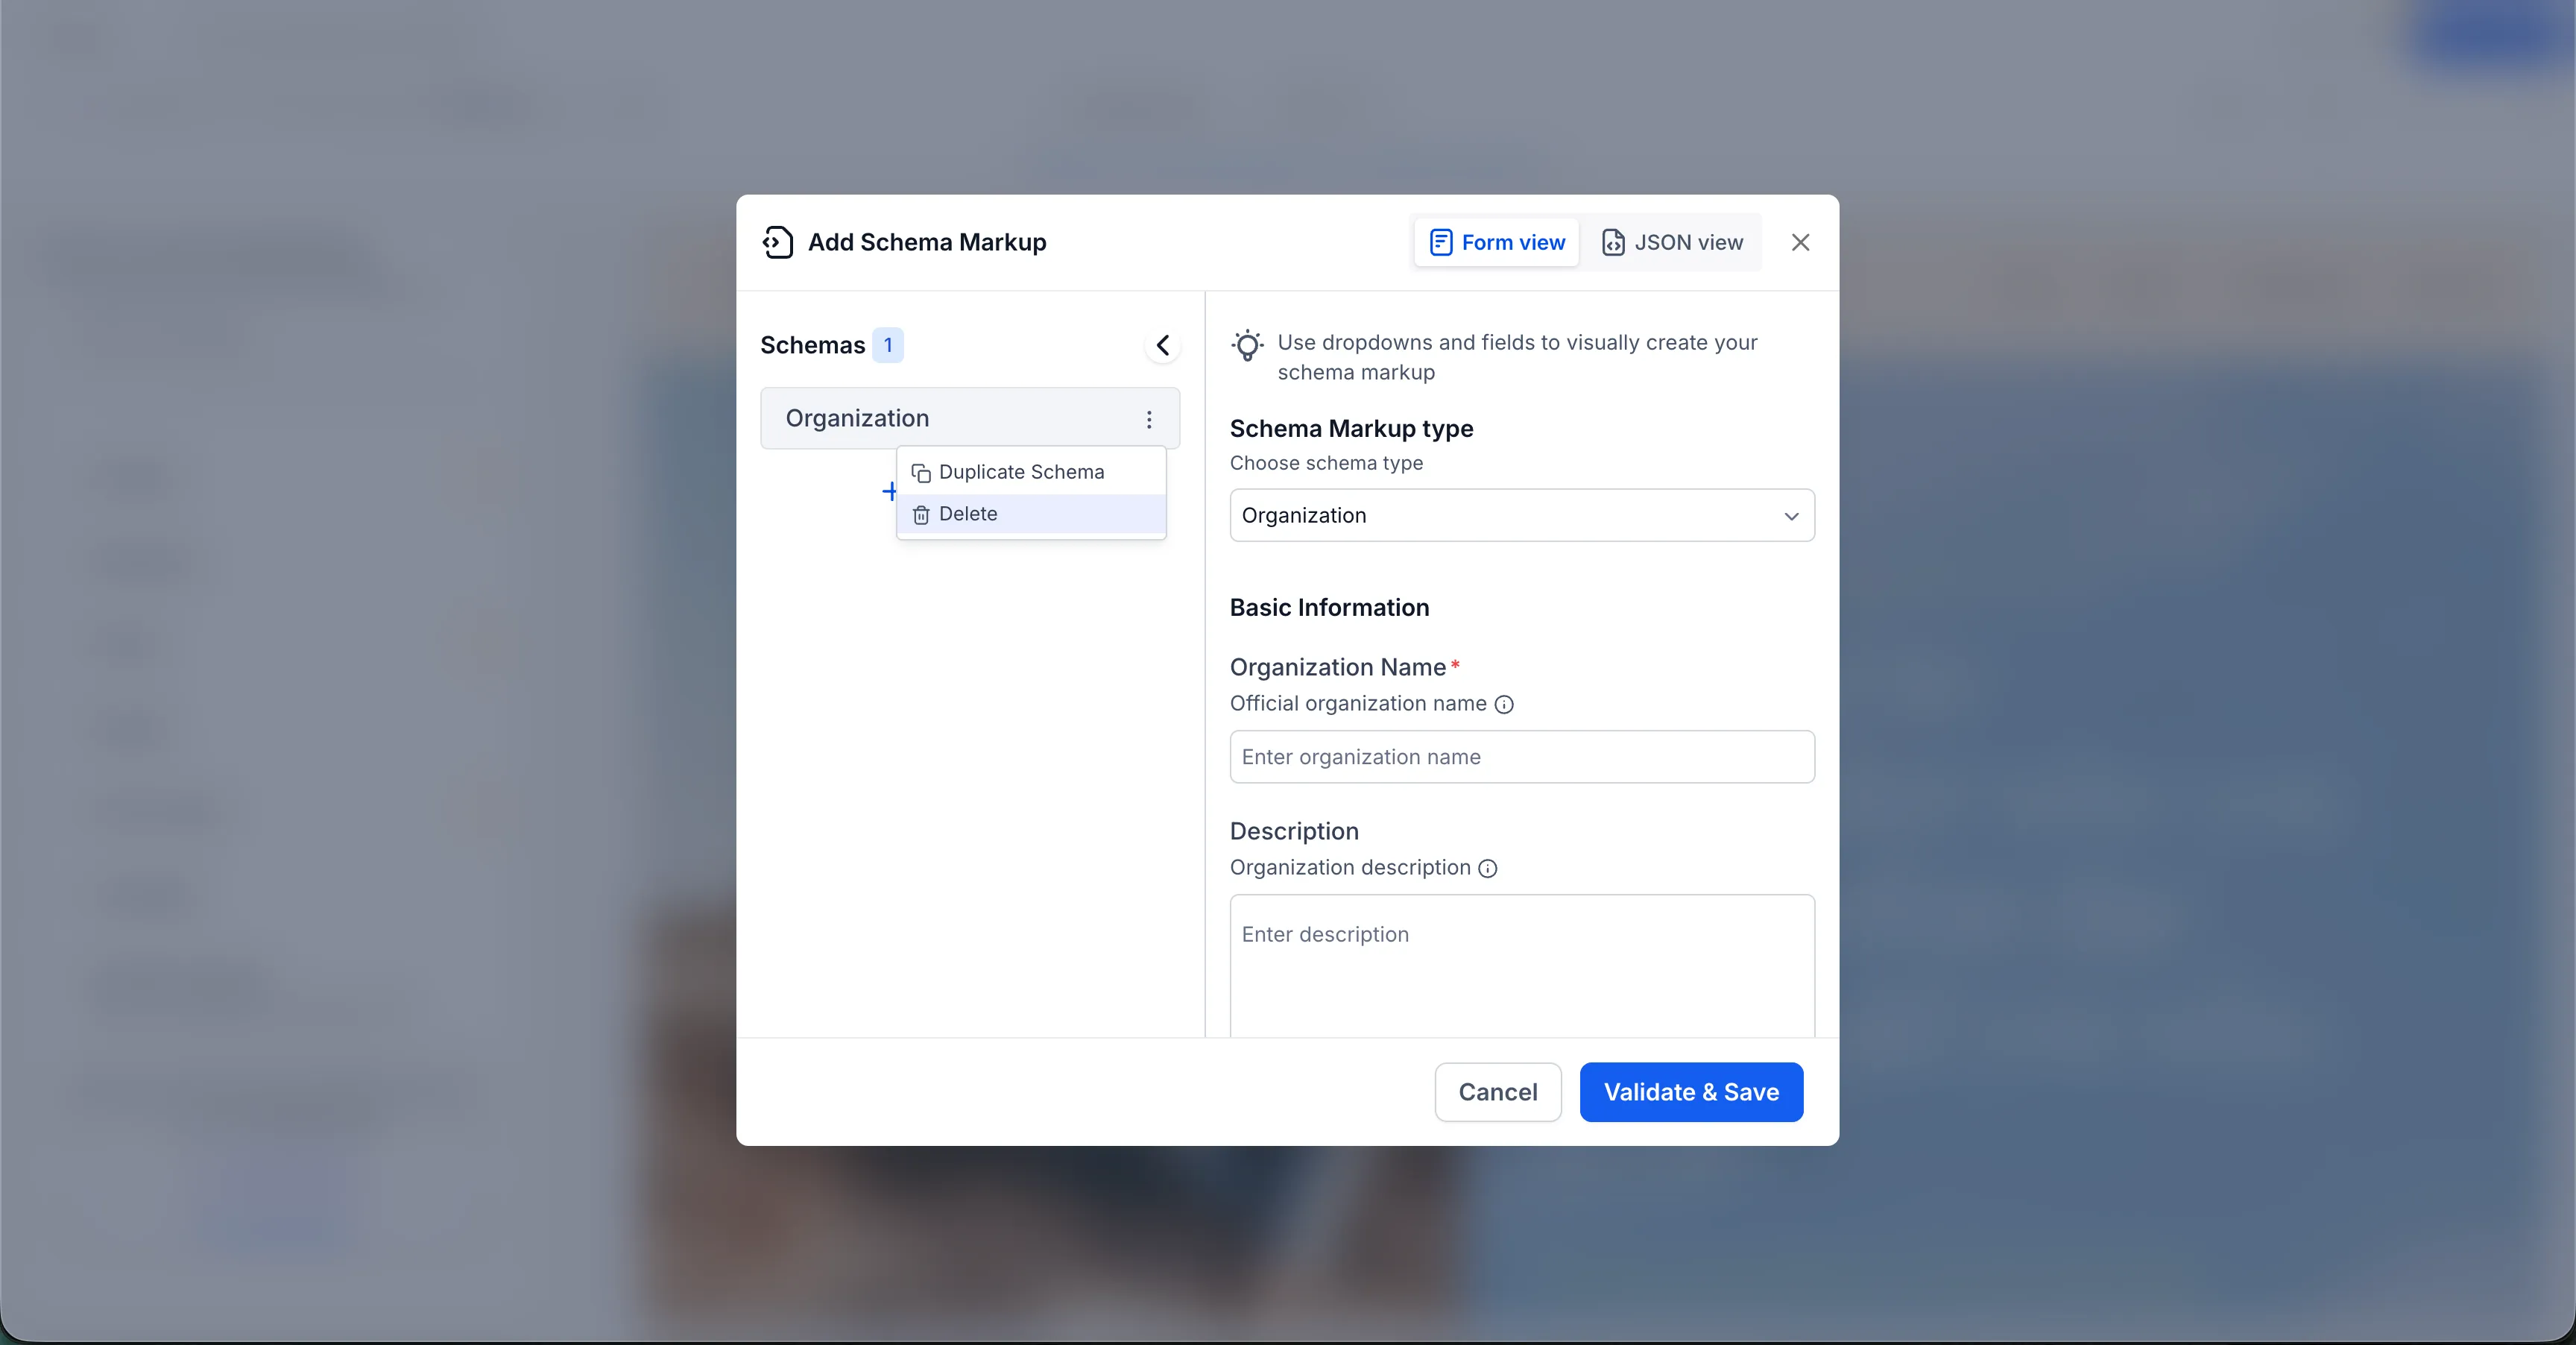Collapse the Schemas panel with the back chevron

(1162, 344)
